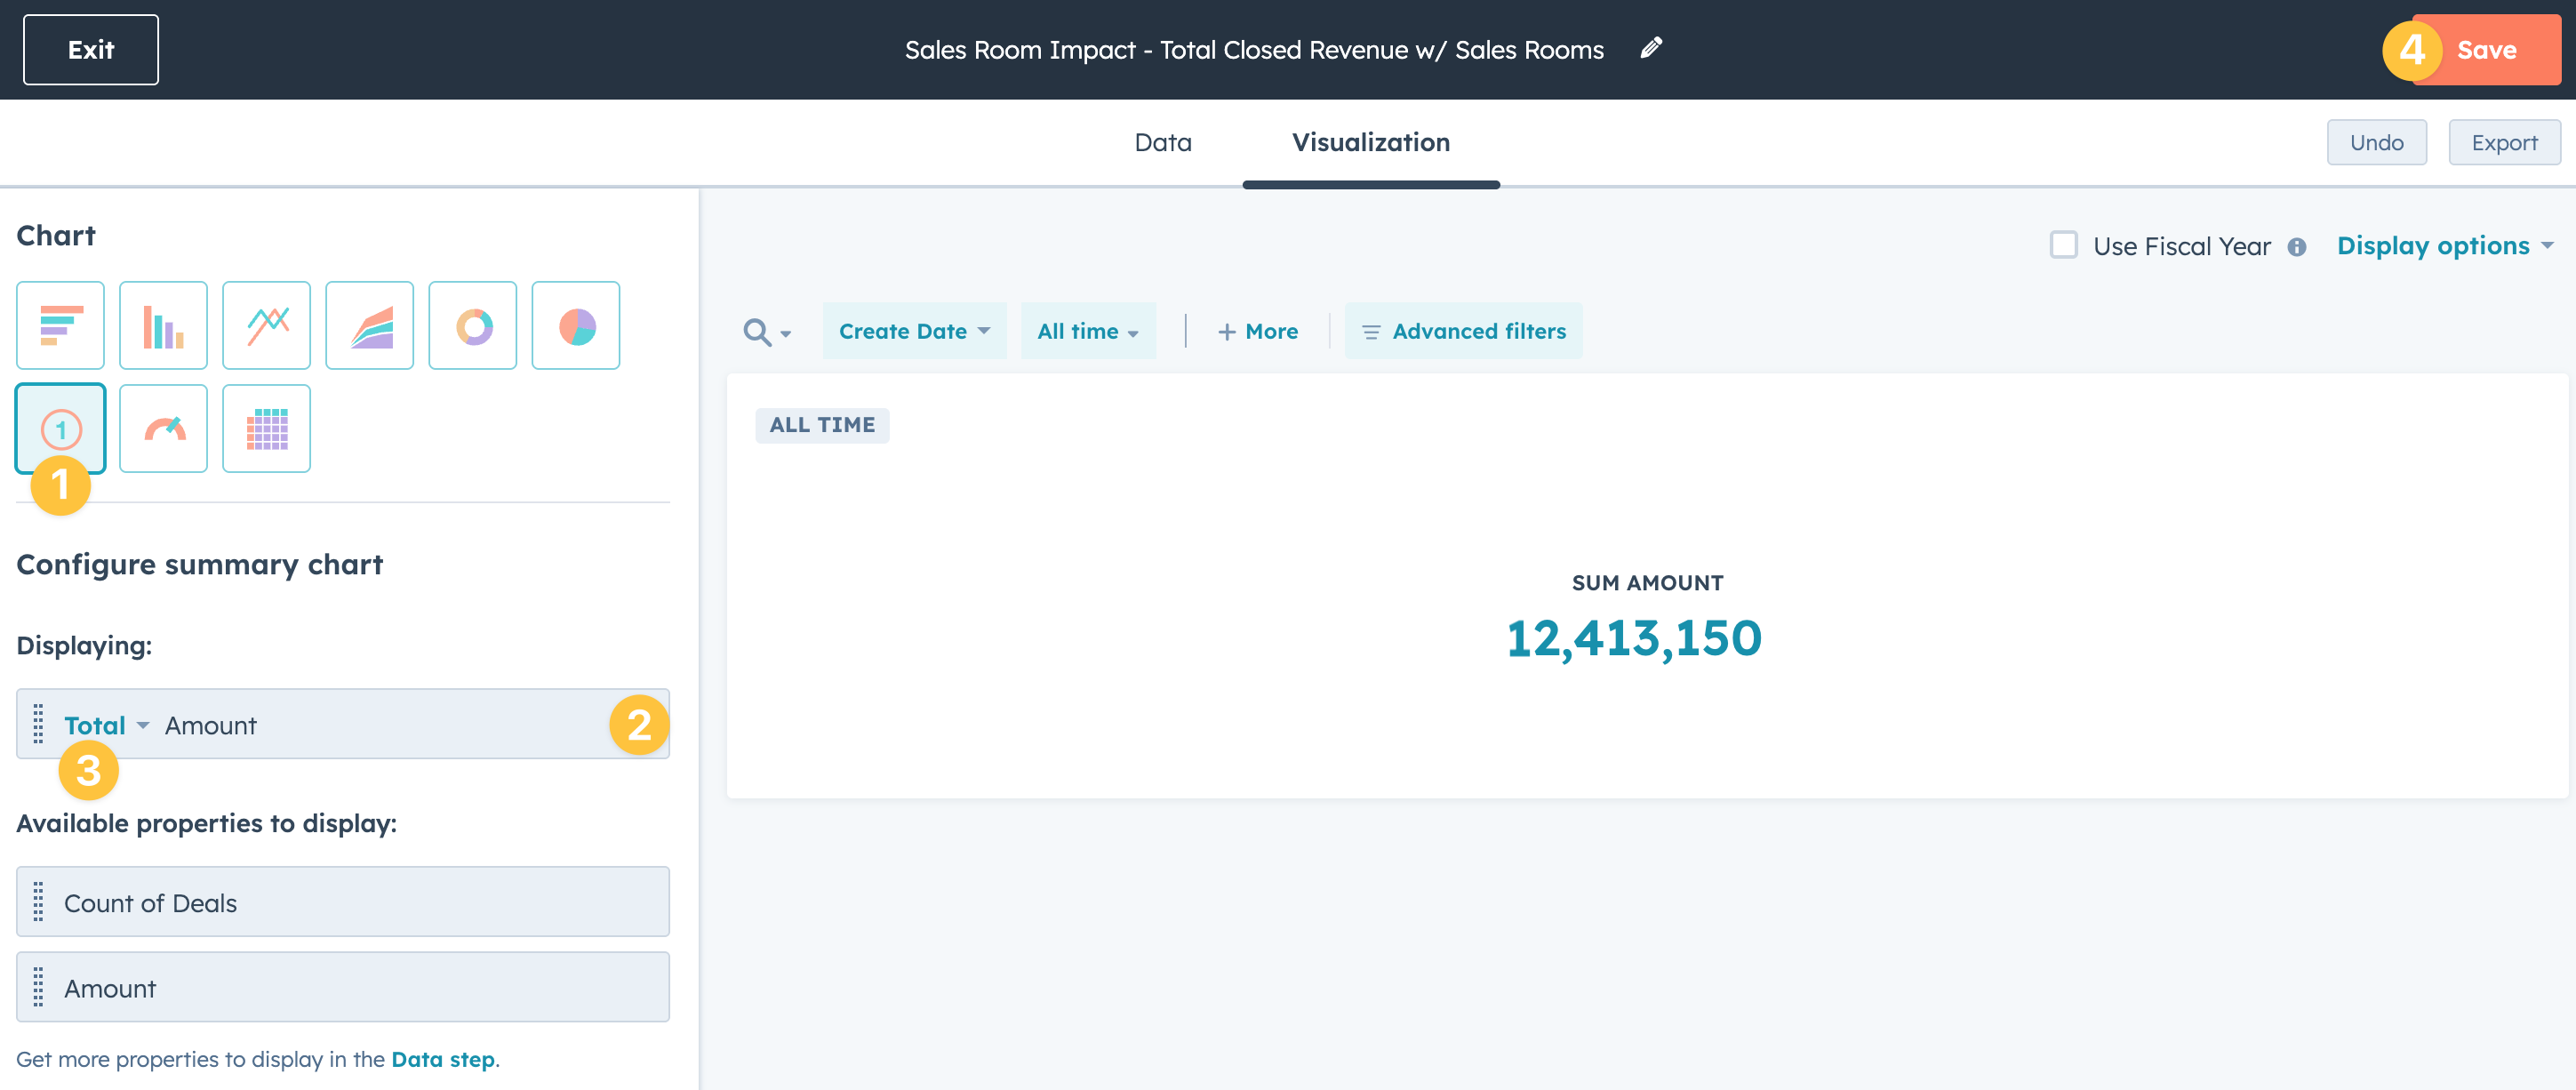
Task: Open the Visualization tab
Action: pos(1370,143)
